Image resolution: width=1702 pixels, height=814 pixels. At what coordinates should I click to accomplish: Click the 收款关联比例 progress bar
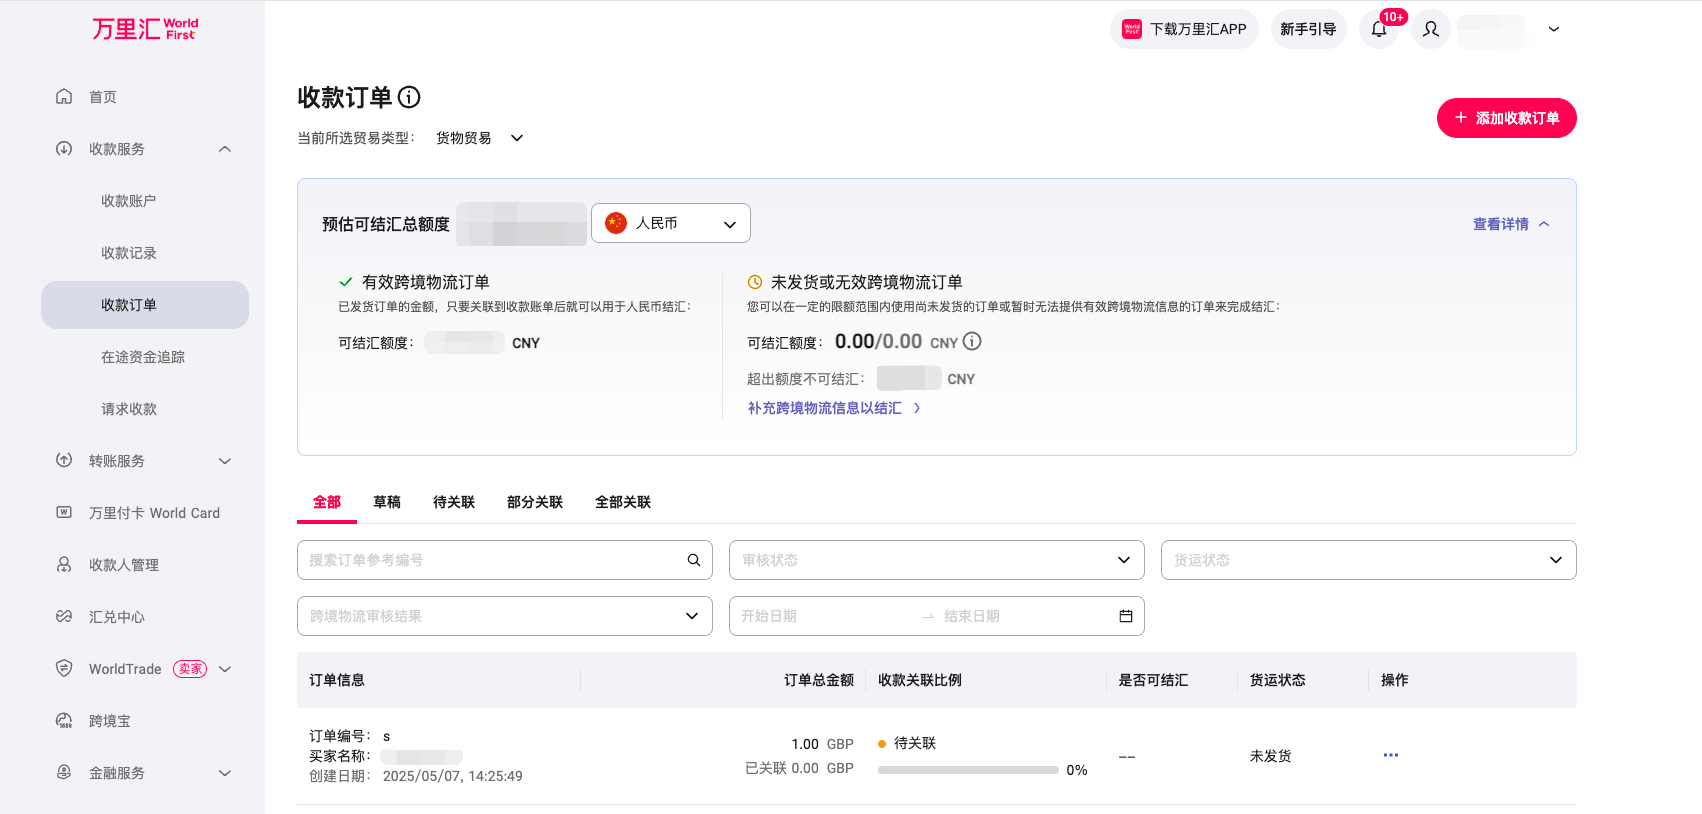click(x=967, y=770)
